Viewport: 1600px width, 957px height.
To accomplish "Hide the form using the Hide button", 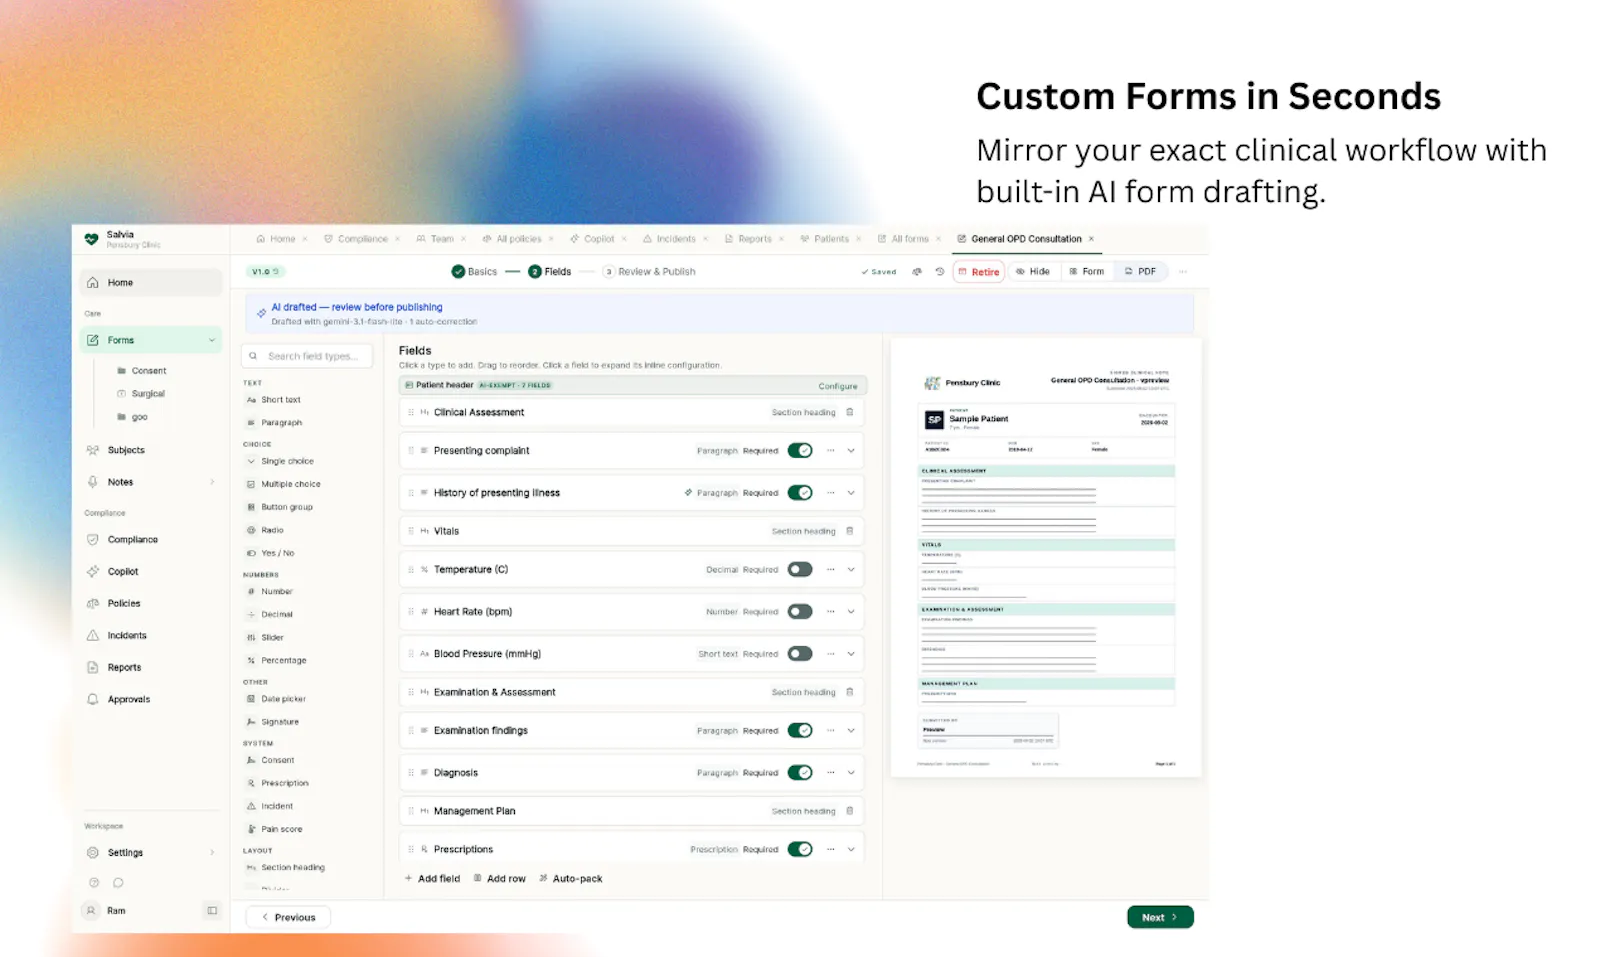I will coord(1033,272).
